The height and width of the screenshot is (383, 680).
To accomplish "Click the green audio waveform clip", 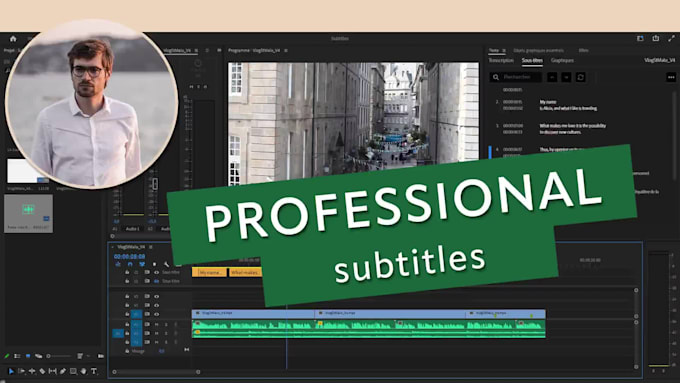I will 369,329.
